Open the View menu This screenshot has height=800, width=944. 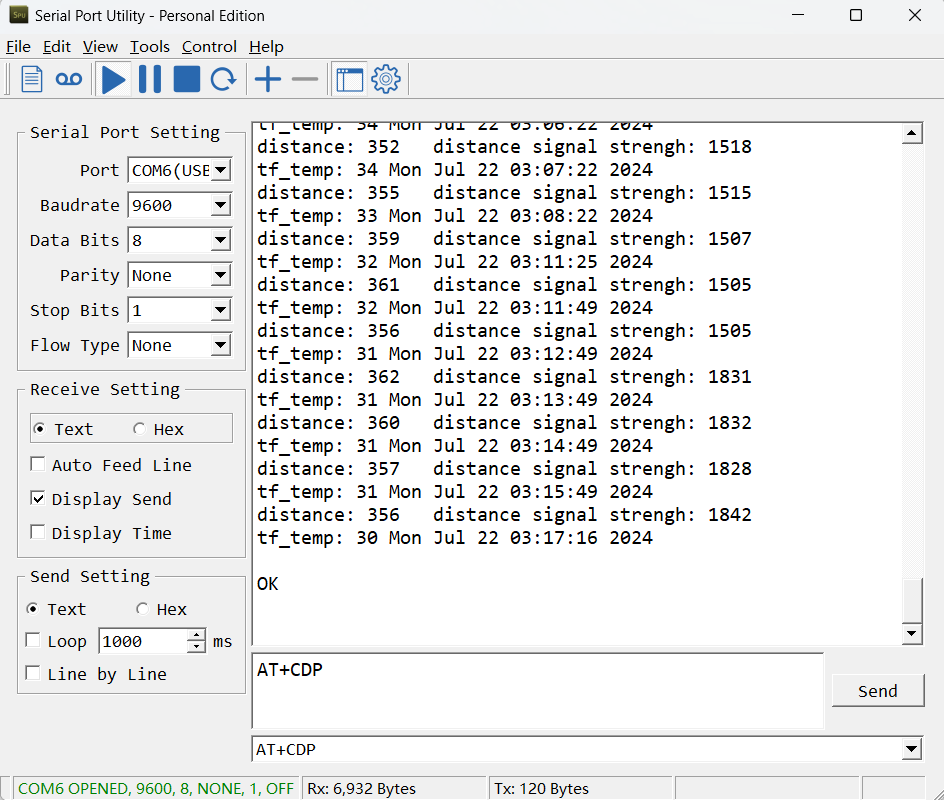[x=100, y=47]
